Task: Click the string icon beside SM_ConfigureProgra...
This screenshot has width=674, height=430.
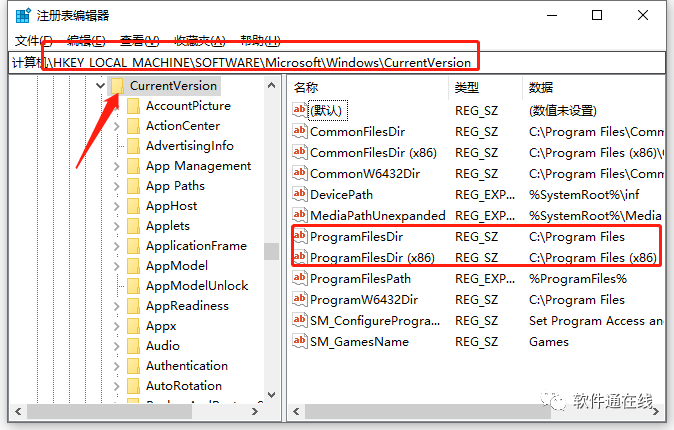Action: coord(300,320)
